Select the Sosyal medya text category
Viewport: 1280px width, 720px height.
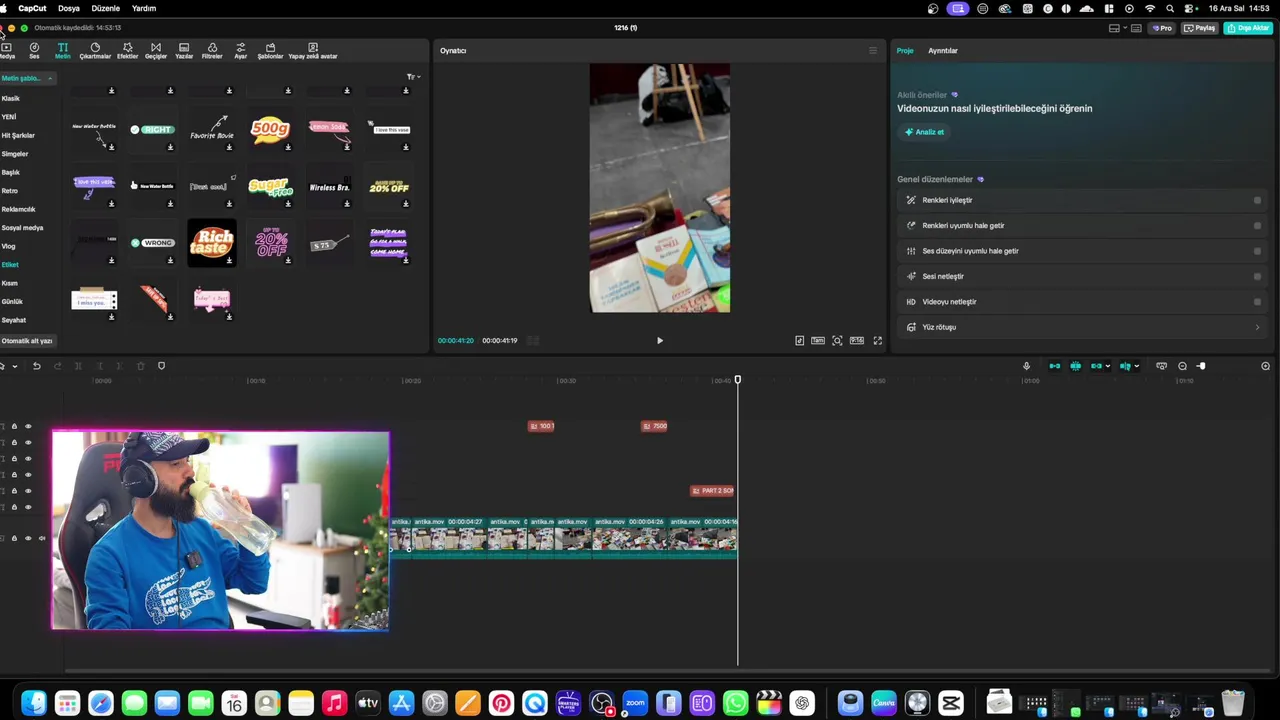coord(22,228)
